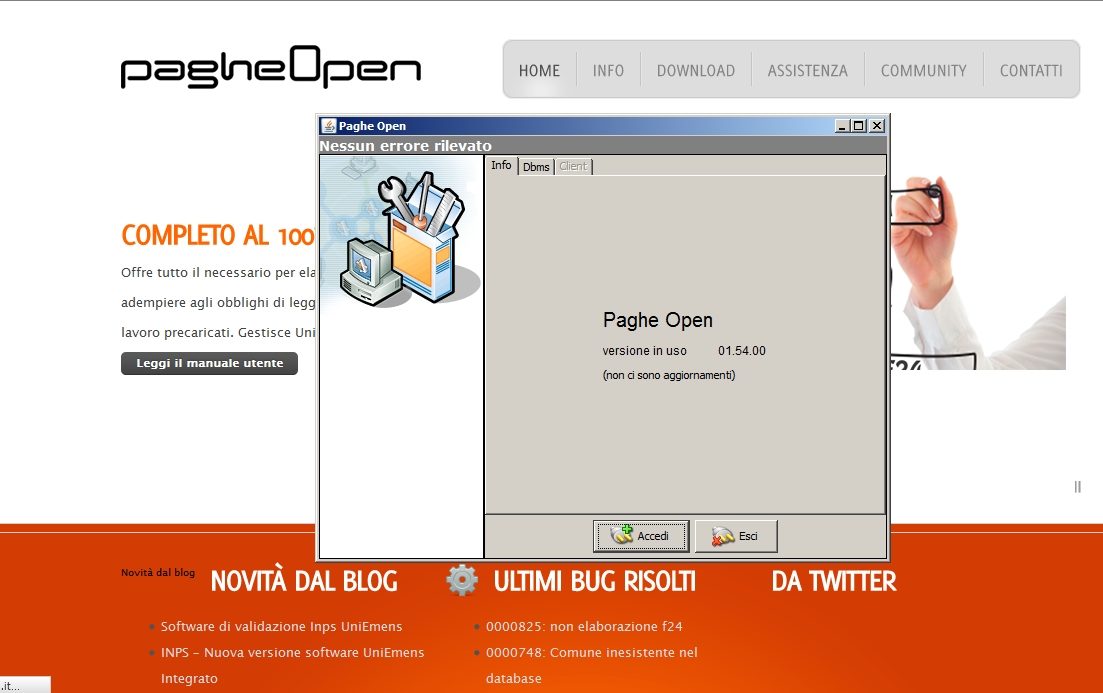The image size is (1103, 693).
Task: Select the disabled Client tab
Action: point(573,167)
